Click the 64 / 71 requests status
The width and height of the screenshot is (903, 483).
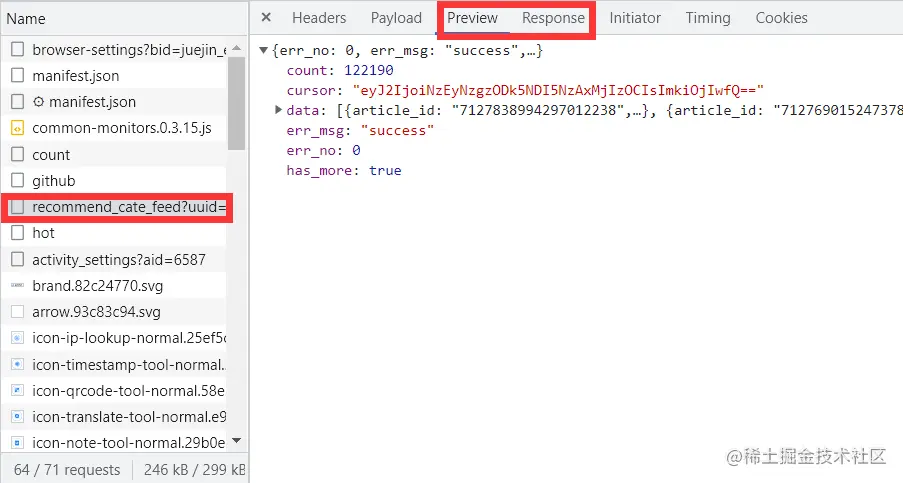tap(67, 470)
